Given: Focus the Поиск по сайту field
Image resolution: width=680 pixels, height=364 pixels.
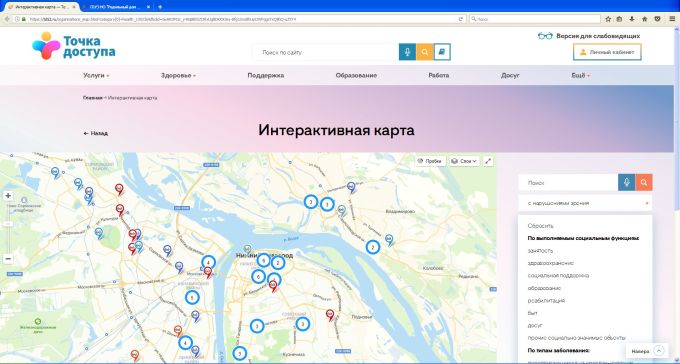Looking at the screenshot, I should 326,52.
